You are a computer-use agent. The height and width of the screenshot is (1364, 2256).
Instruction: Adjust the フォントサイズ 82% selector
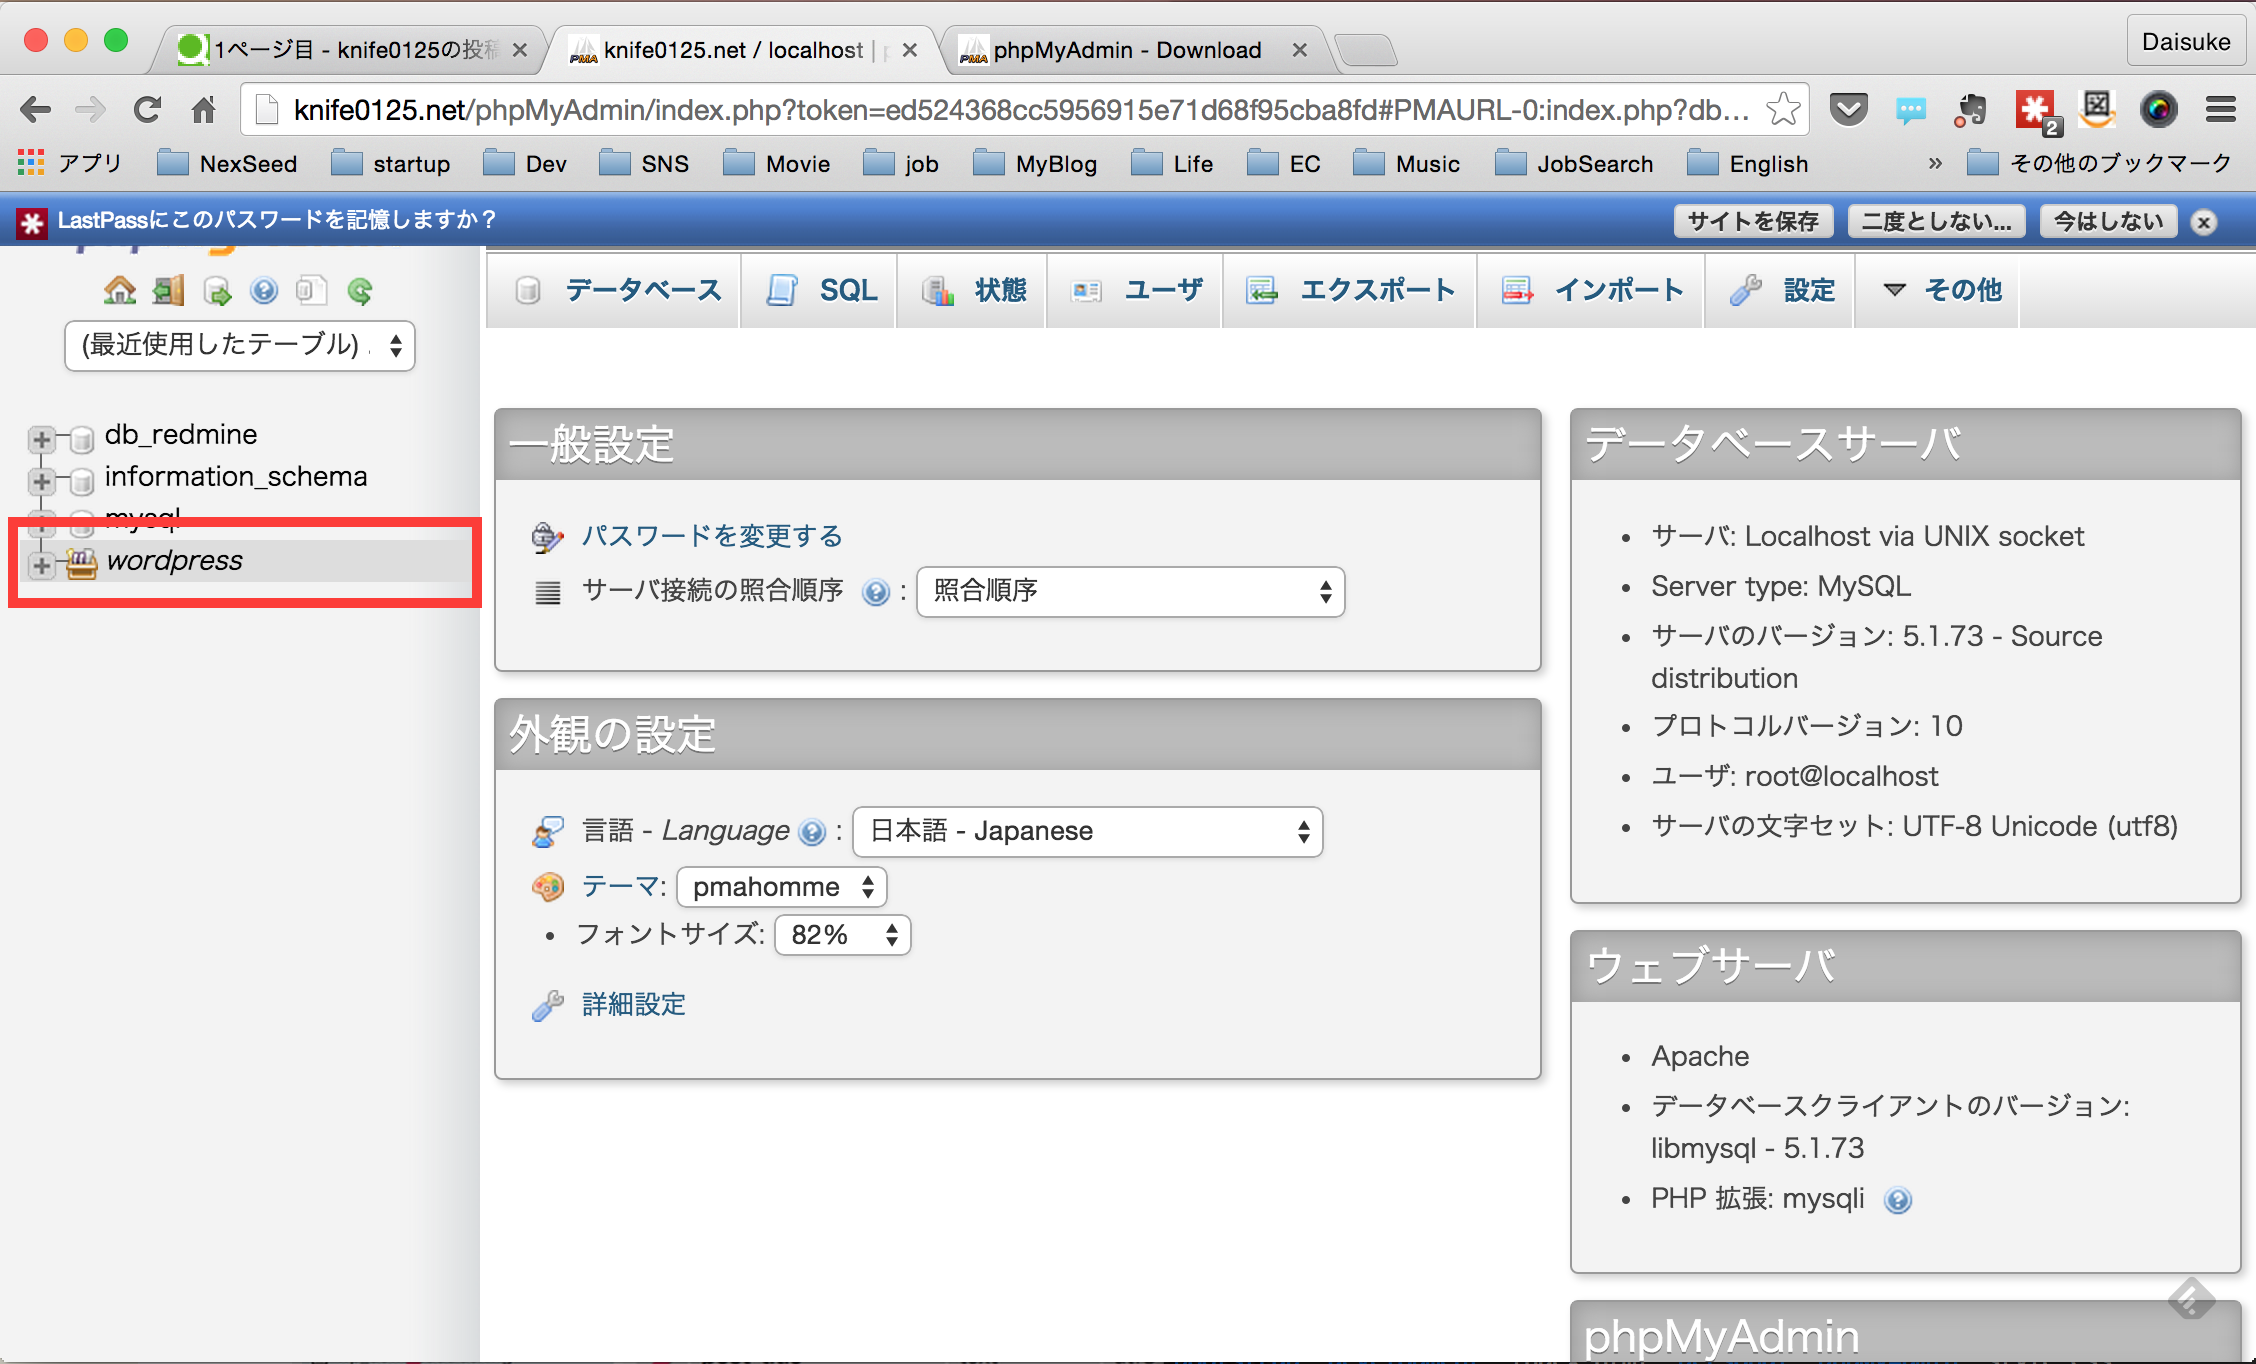pos(841,935)
